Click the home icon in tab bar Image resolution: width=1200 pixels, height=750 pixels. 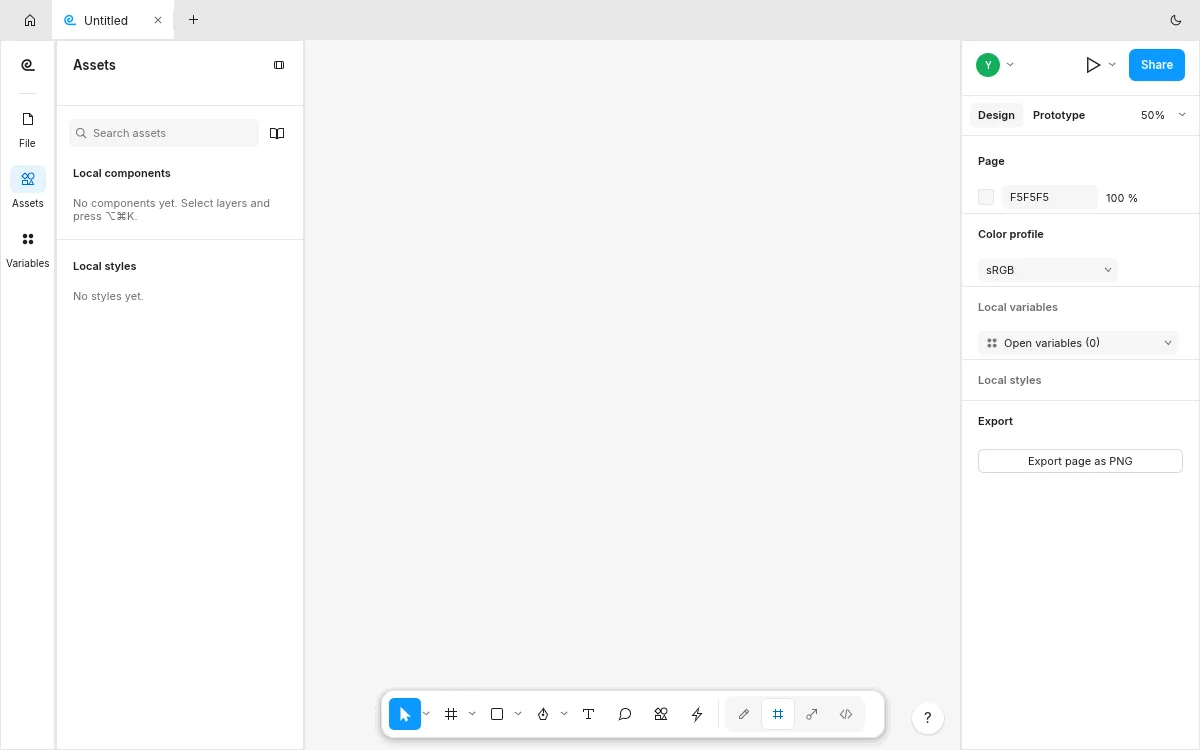[x=30, y=20]
